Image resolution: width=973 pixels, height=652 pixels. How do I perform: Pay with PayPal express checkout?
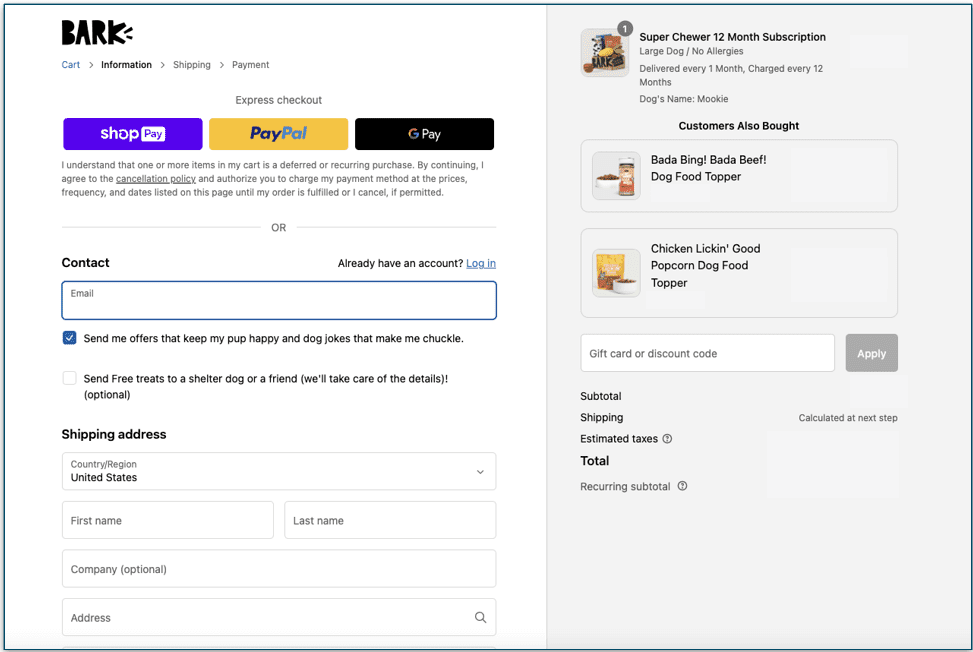tap(278, 133)
